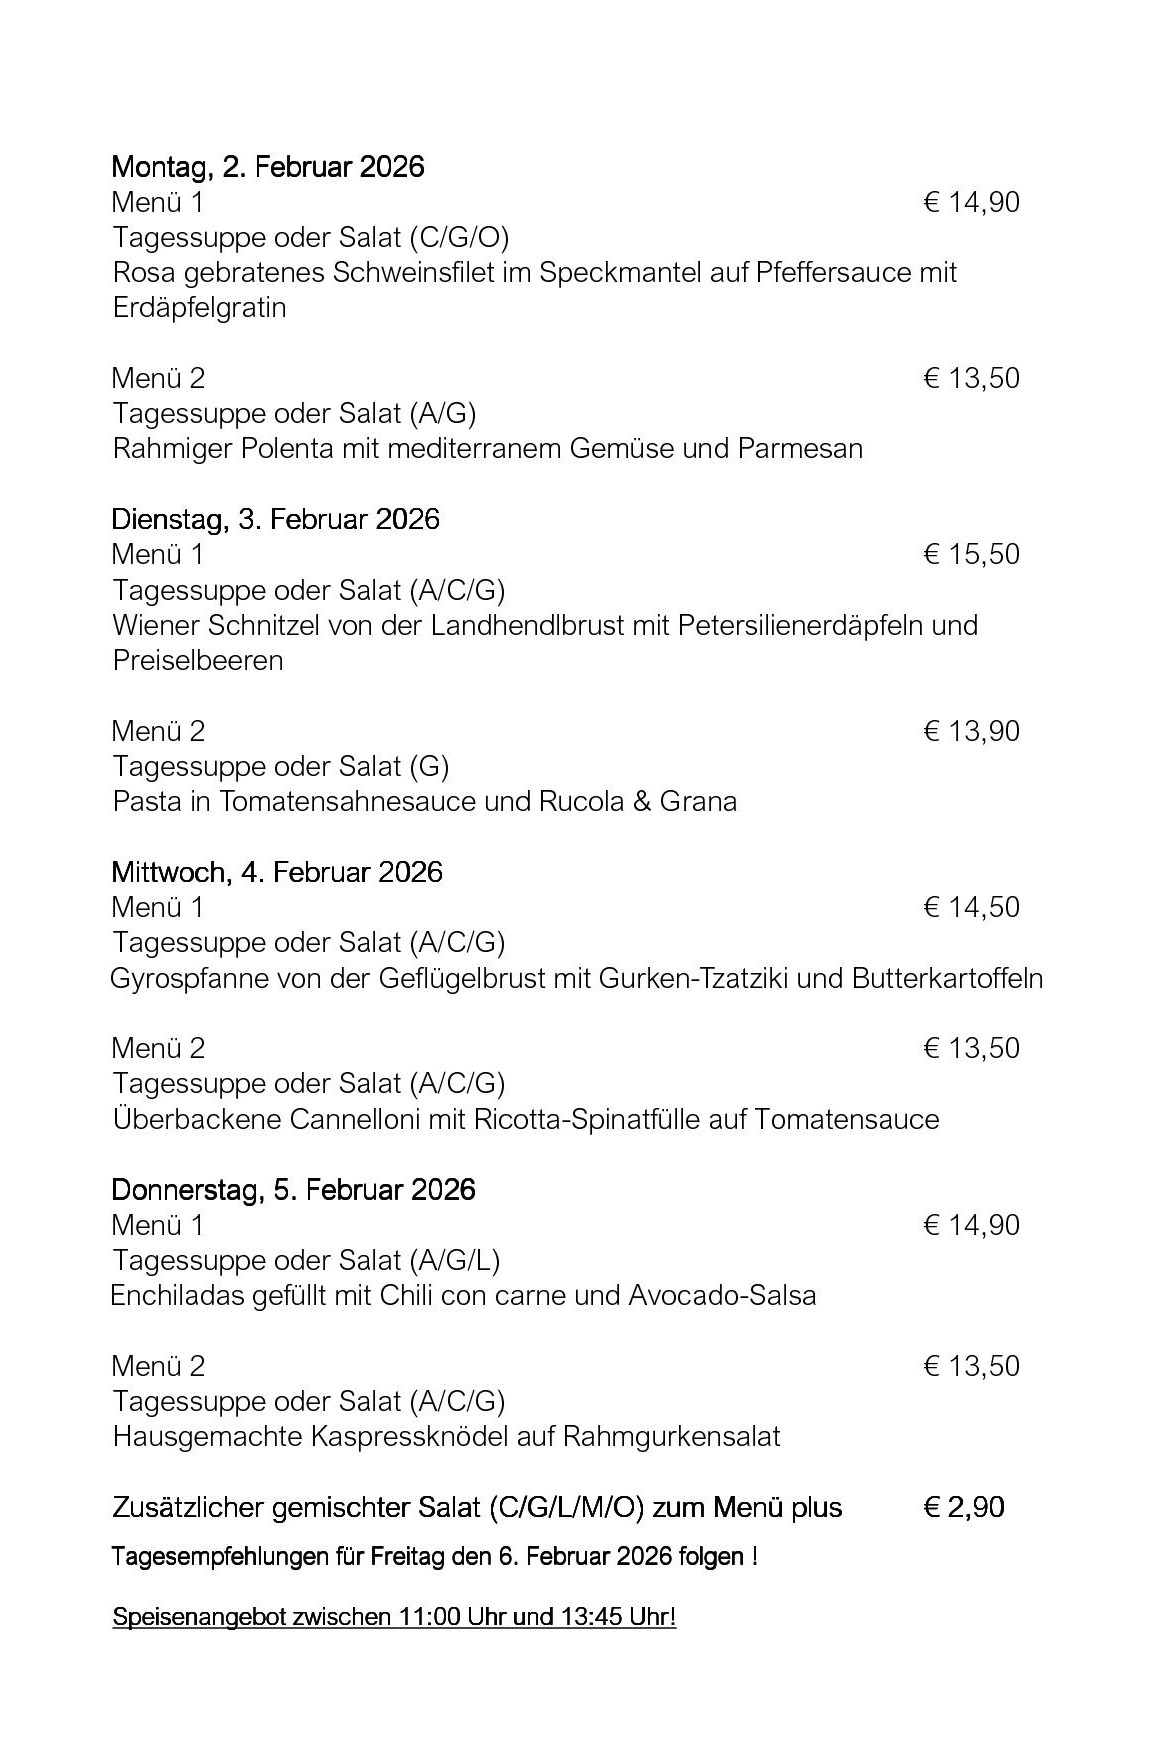
Task: Click the Mittwoch, 4. Februar 2026 heading
Action: pyautogui.click(x=277, y=872)
